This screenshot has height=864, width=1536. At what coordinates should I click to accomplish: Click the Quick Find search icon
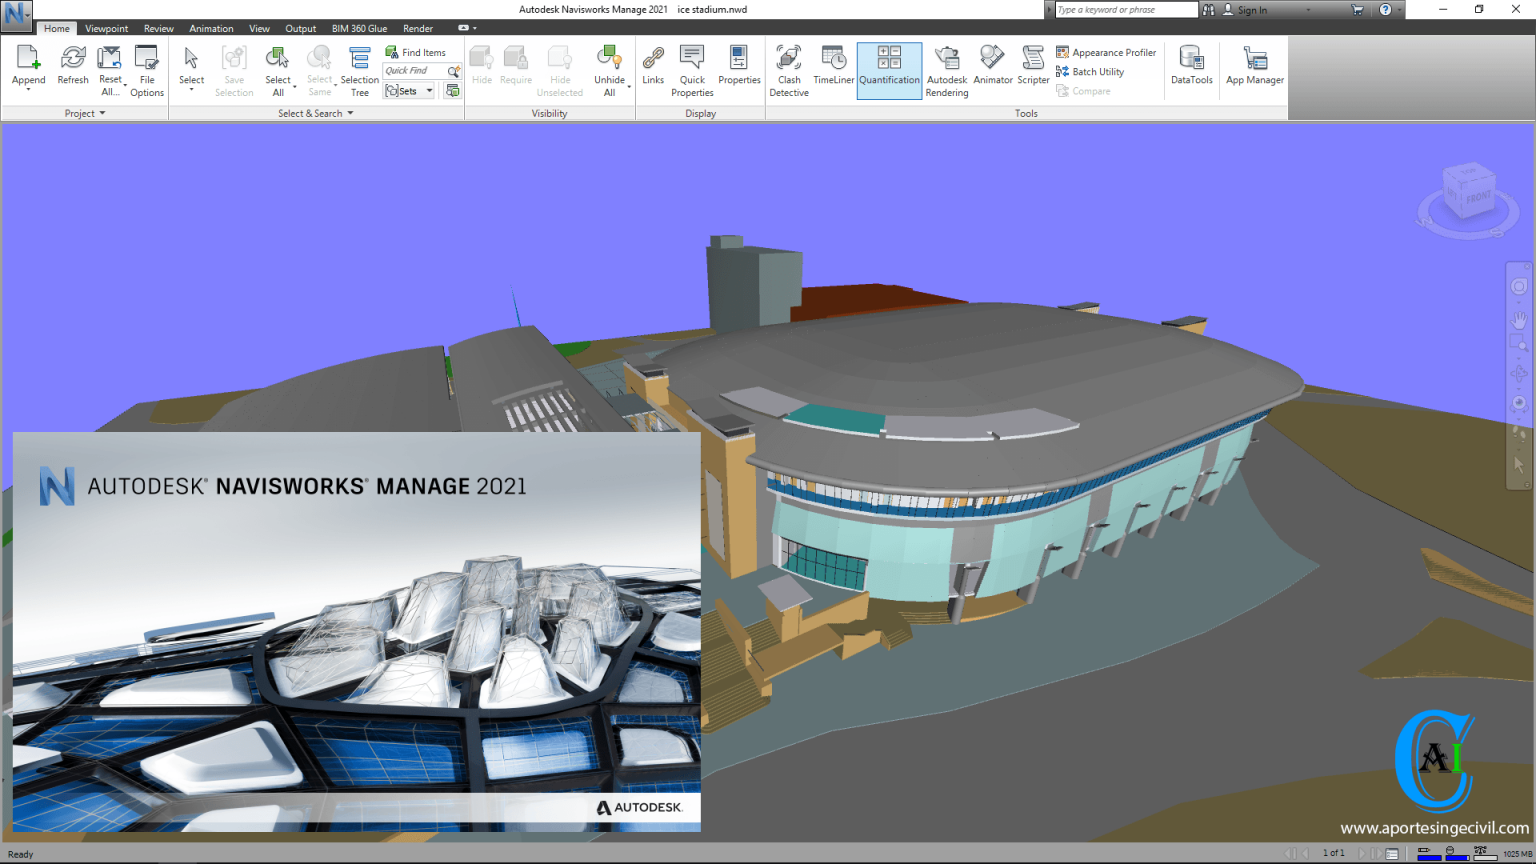tap(453, 71)
